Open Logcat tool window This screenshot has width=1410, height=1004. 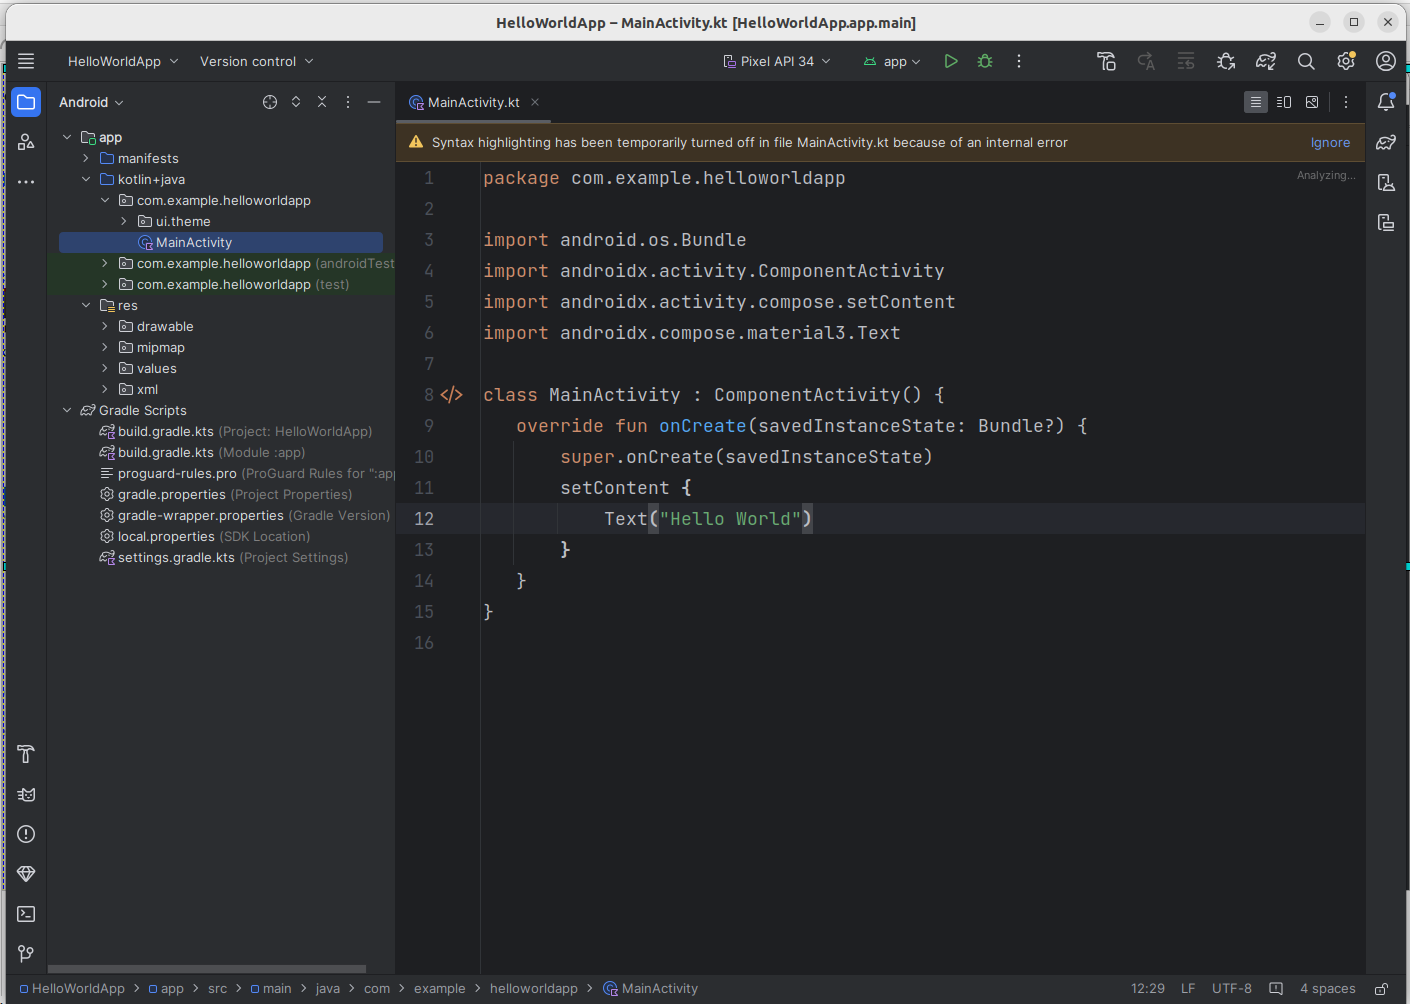click(x=26, y=794)
